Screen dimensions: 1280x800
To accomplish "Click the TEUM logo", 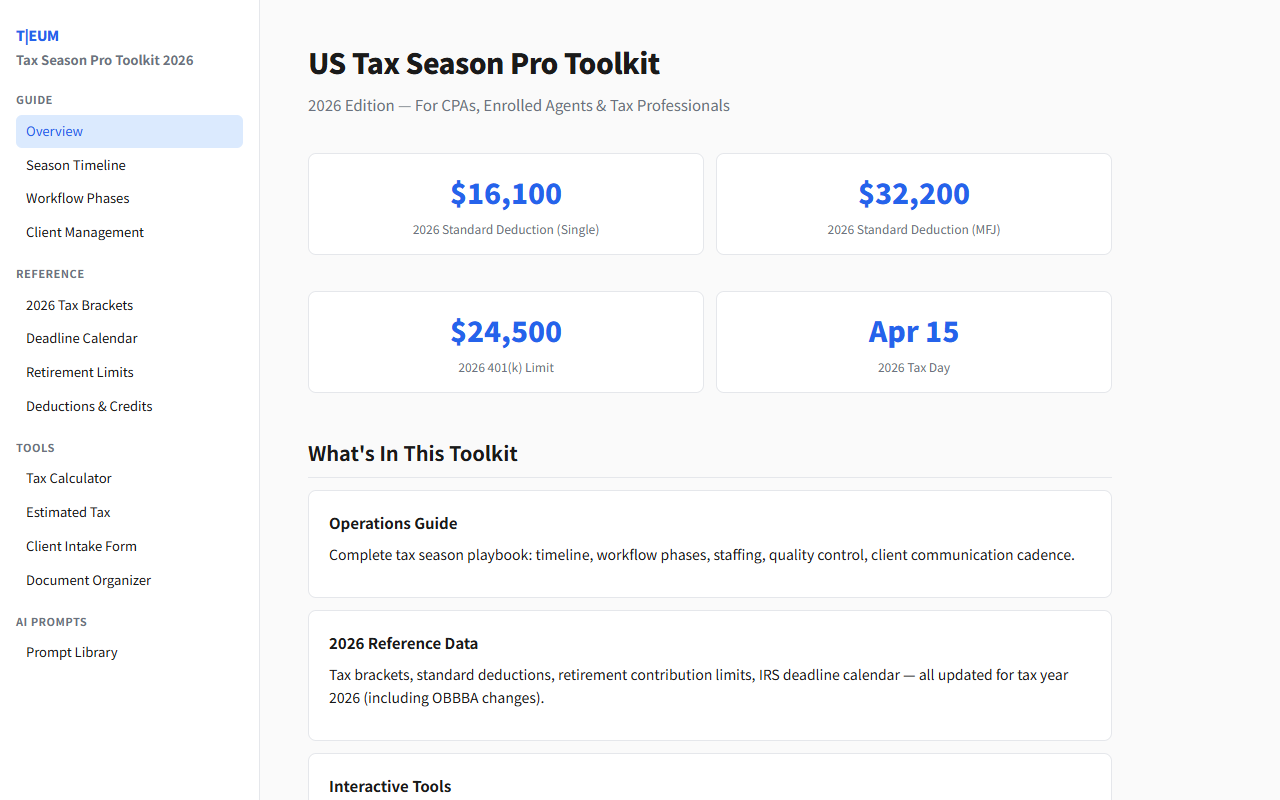I will 38,36.
